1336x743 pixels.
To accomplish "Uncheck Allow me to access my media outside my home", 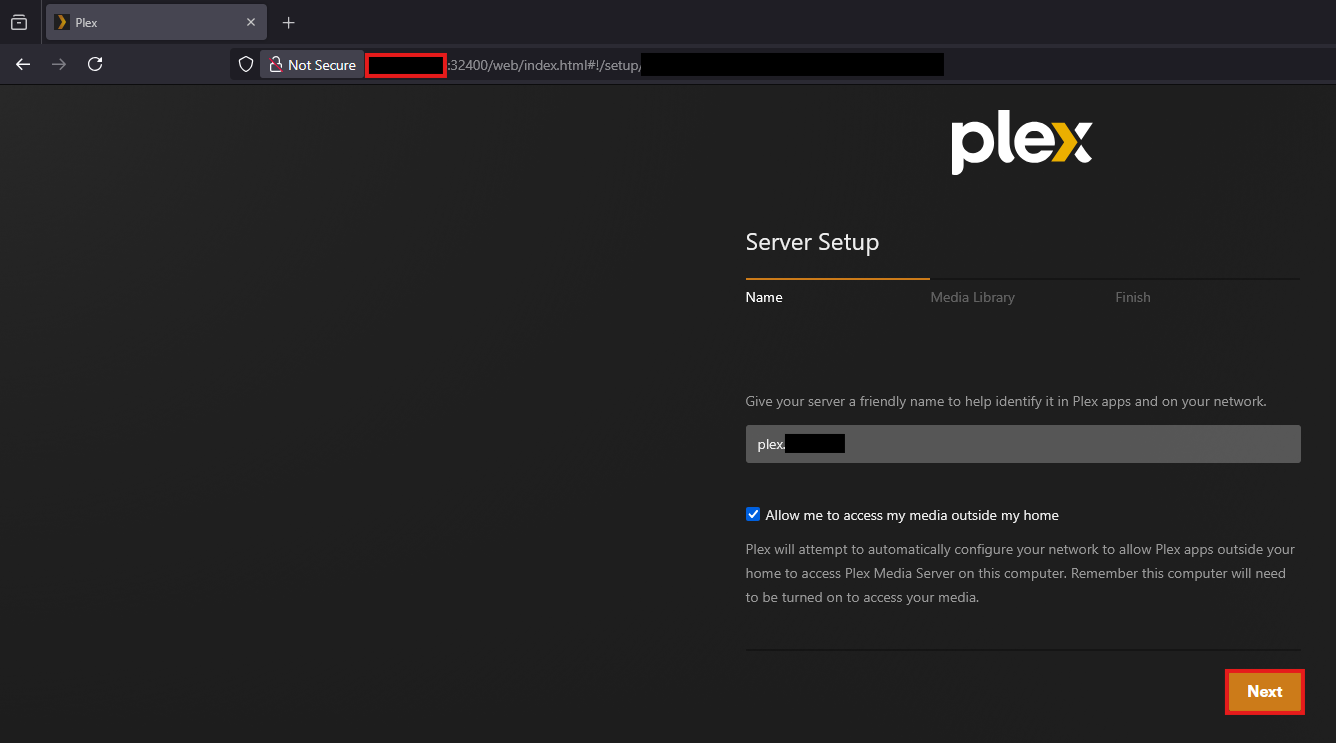I will tap(753, 515).
